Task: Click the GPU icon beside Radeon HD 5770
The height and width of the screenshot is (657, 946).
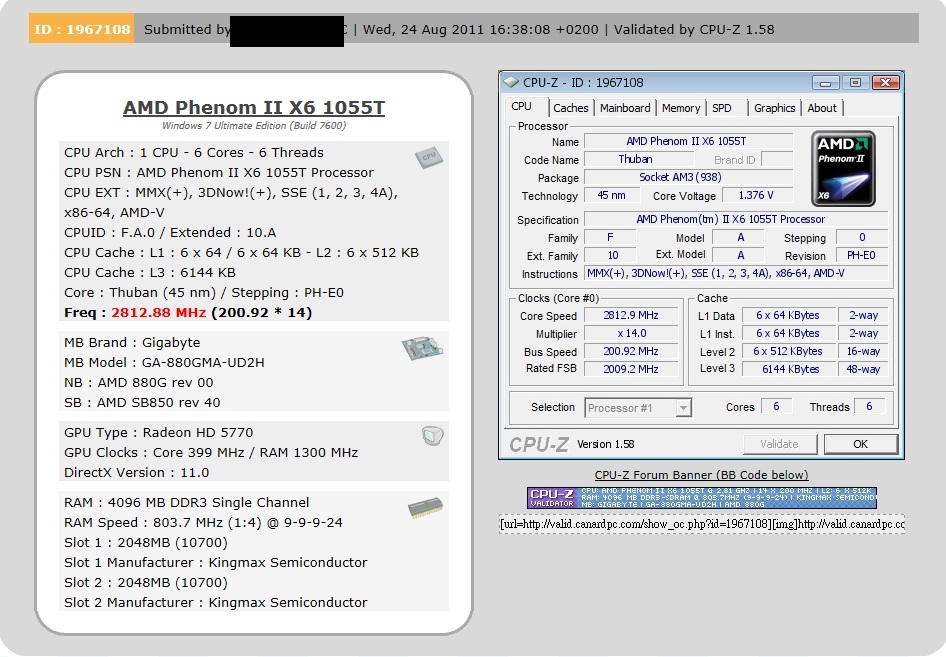Action: (433, 435)
